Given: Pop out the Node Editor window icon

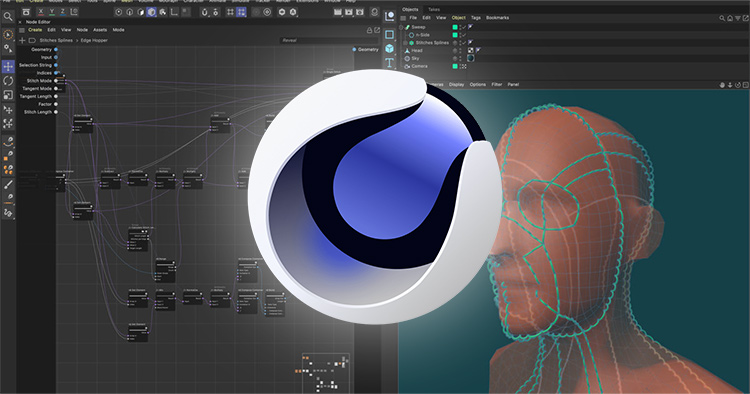Looking at the screenshot, I should click(377, 30).
